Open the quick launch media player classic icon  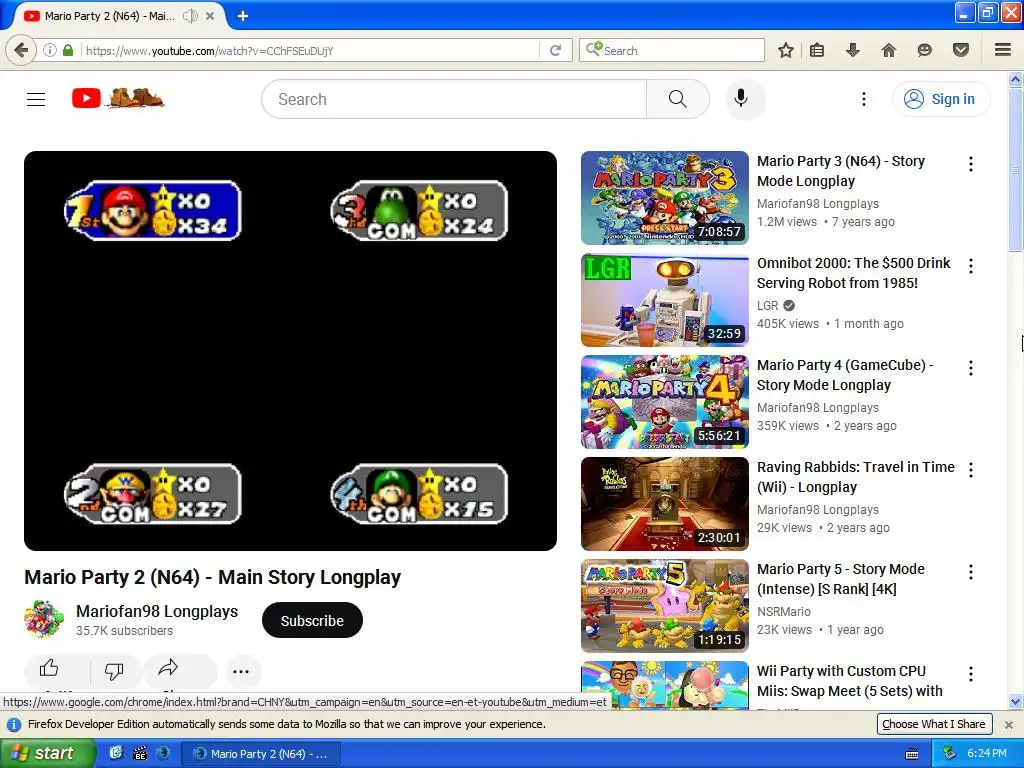140,754
